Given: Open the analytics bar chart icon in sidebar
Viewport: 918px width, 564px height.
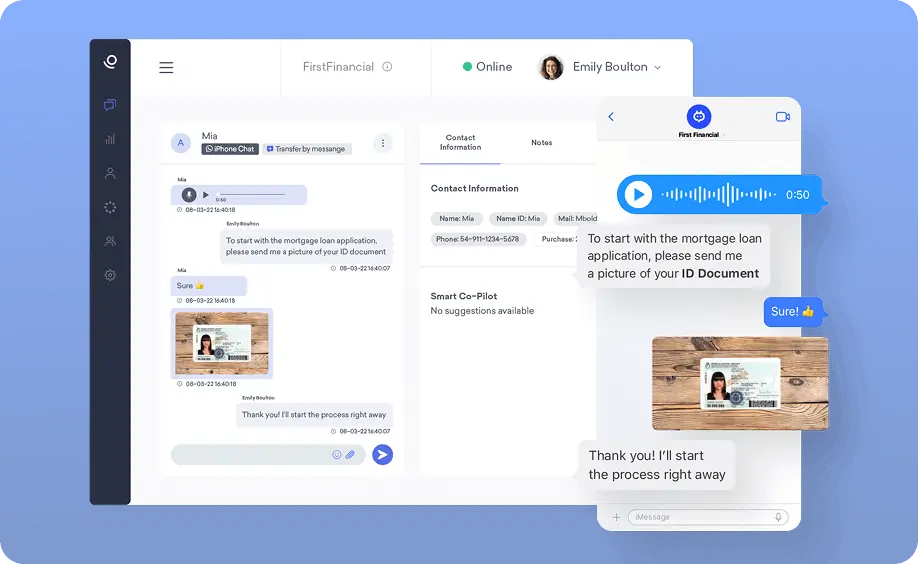Looking at the screenshot, I should (x=110, y=139).
